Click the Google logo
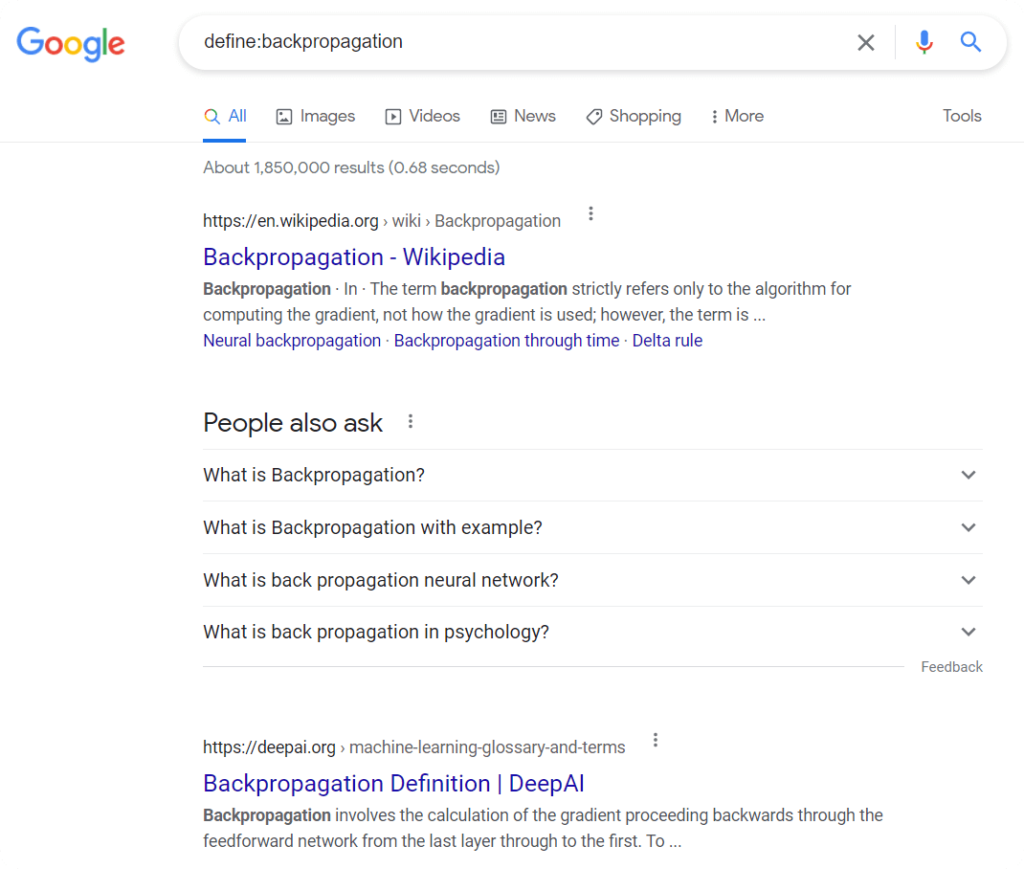The image size is (1024, 869). point(71,43)
